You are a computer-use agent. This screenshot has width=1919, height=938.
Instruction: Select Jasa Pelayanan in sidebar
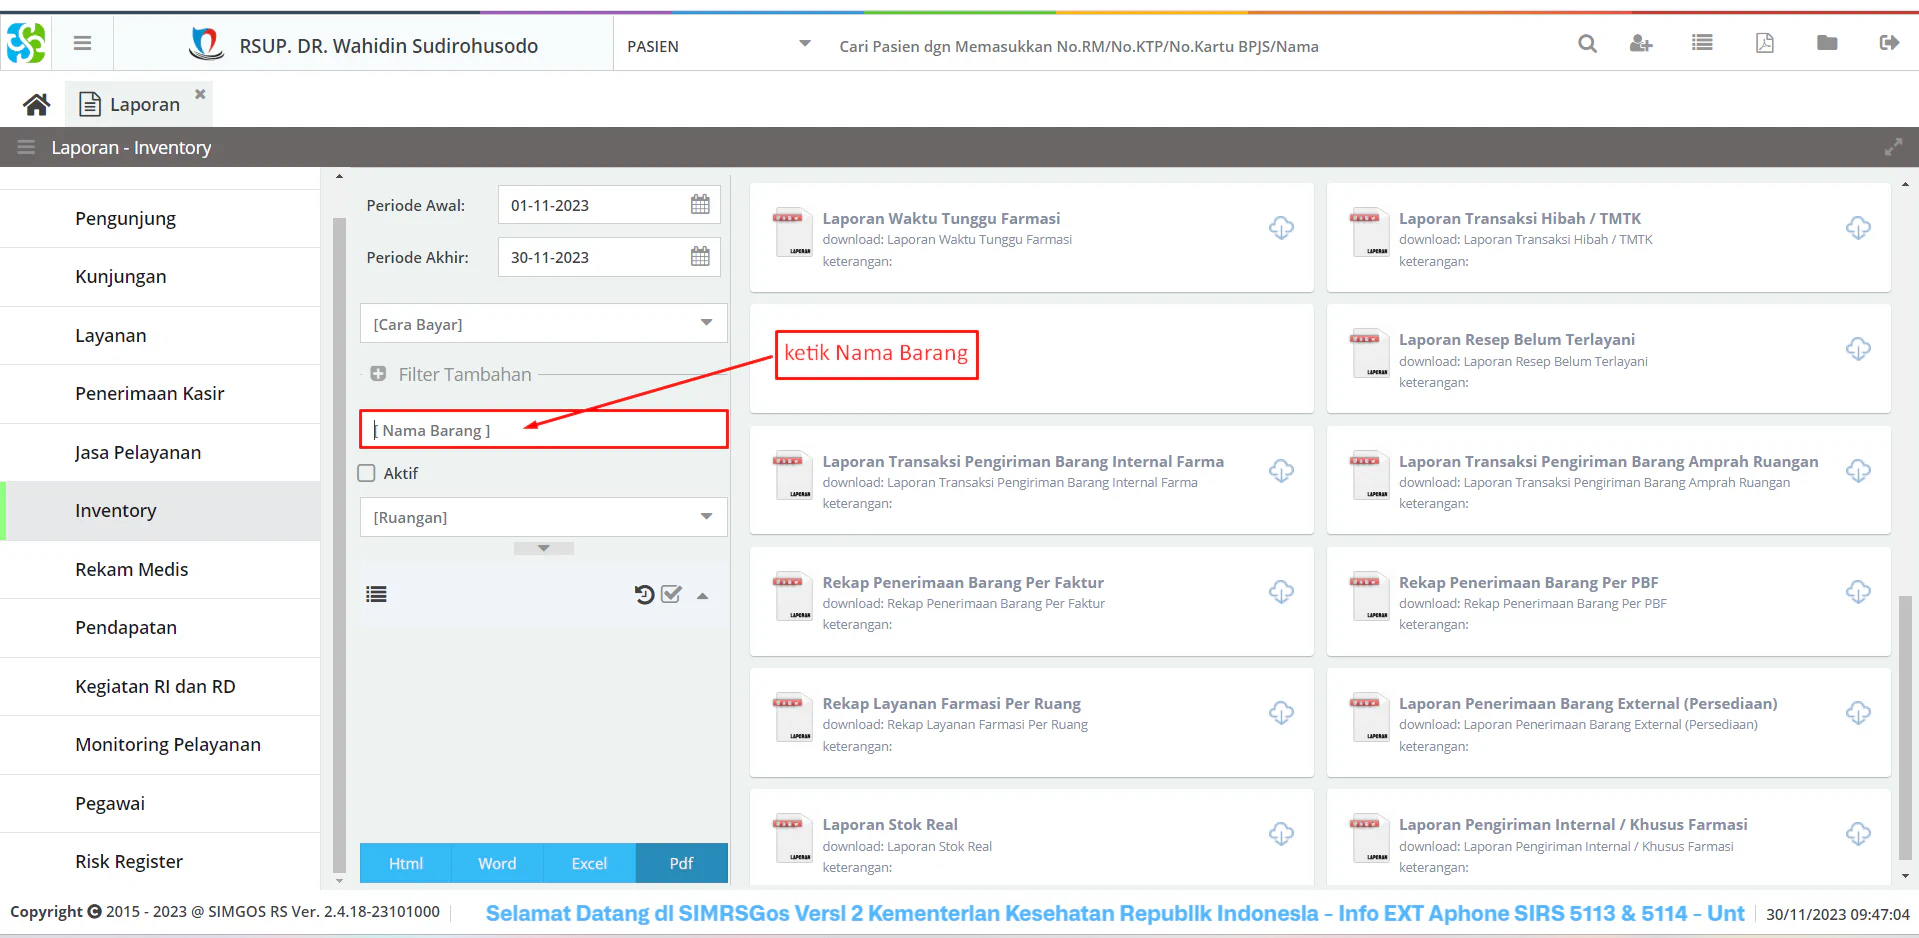click(160, 452)
